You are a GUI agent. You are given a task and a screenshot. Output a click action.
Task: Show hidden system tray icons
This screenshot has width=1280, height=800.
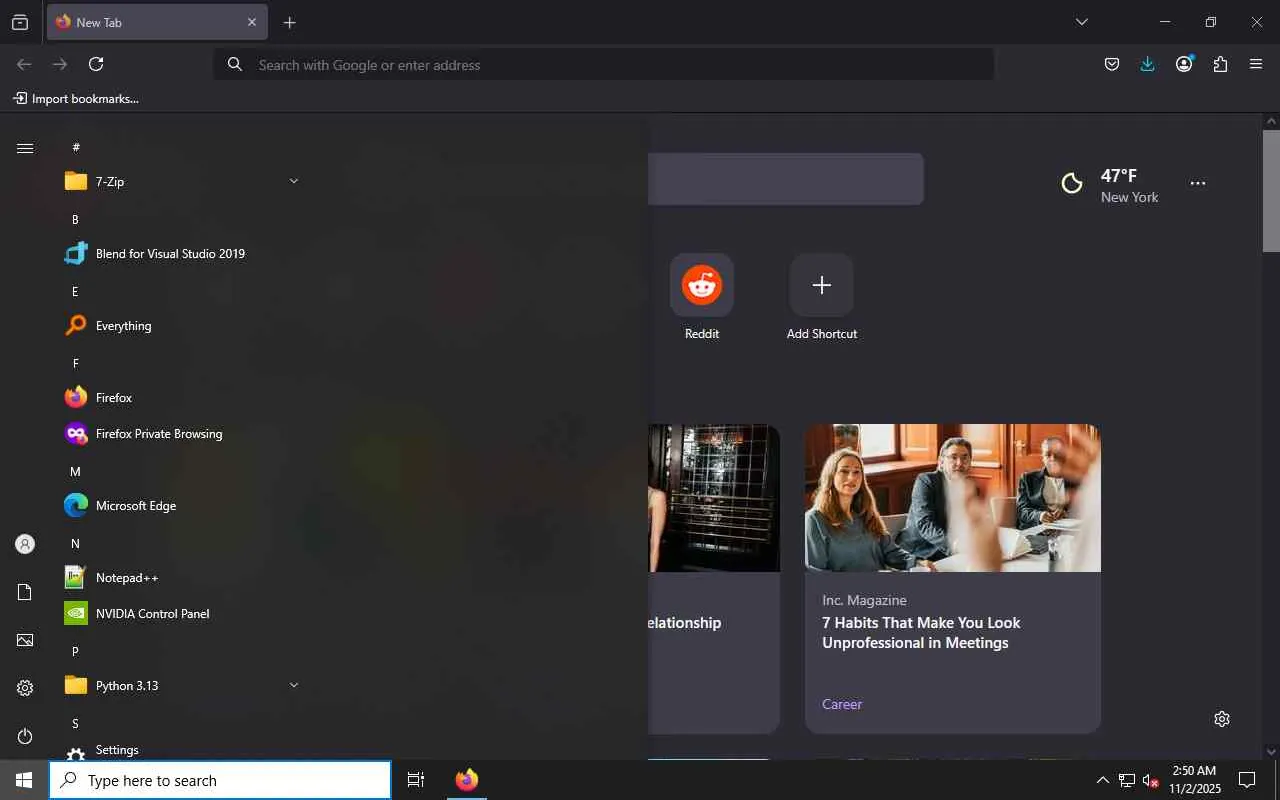tap(1102, 780)
